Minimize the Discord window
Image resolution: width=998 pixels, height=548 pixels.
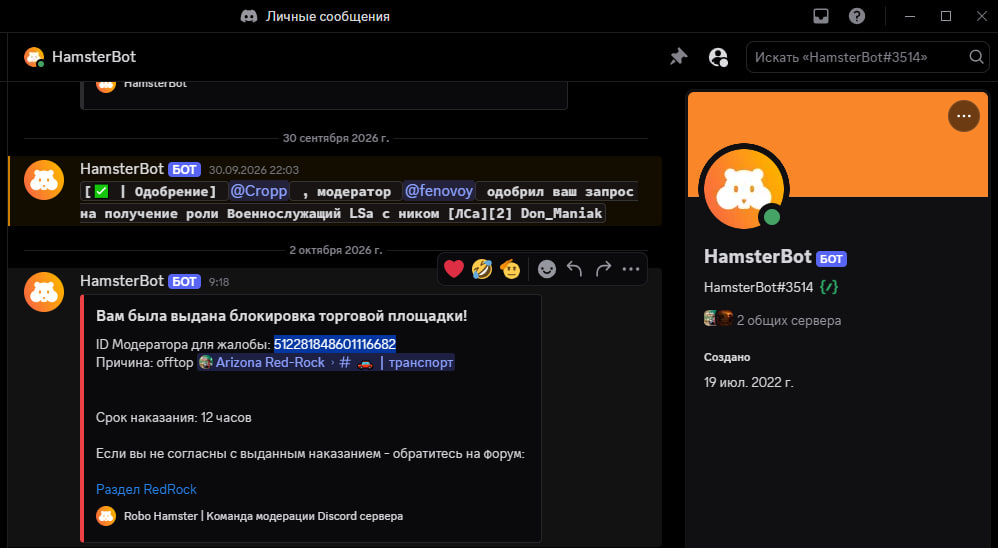point(910,16)
